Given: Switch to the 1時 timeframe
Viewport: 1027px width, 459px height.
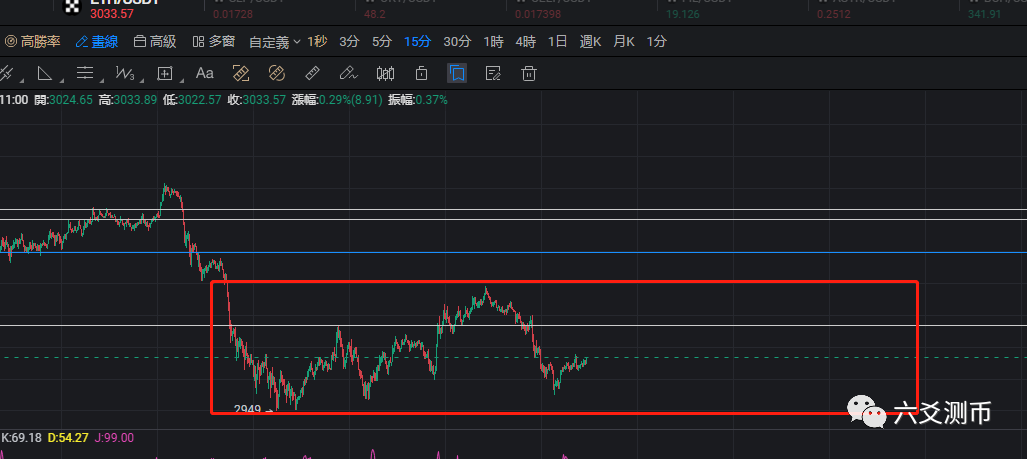Looking at the screenshot, I should click(494, 42).
